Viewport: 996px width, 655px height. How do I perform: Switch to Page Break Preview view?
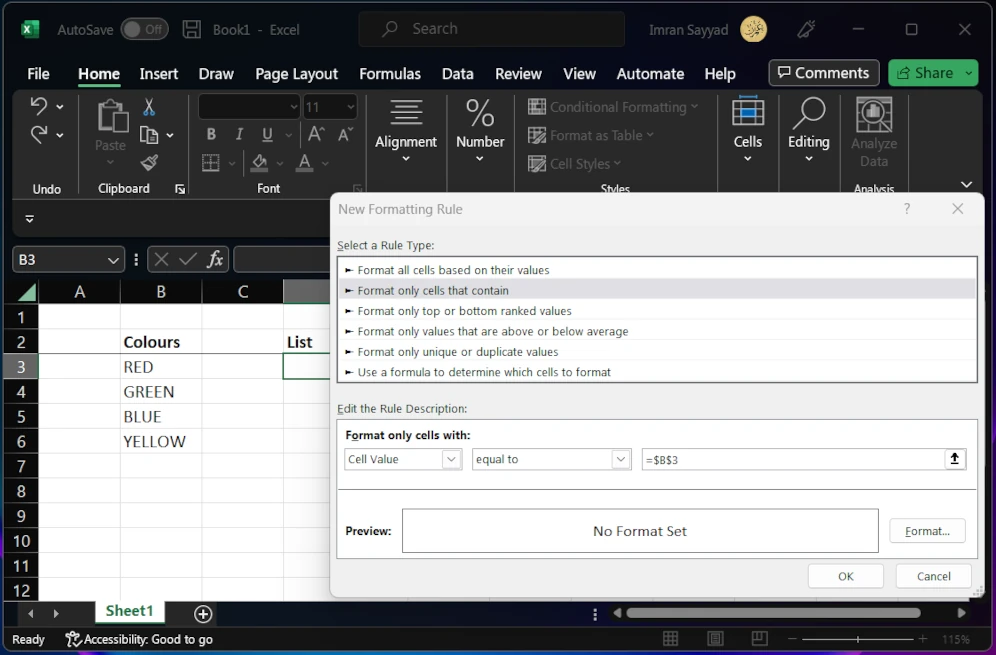759,639
